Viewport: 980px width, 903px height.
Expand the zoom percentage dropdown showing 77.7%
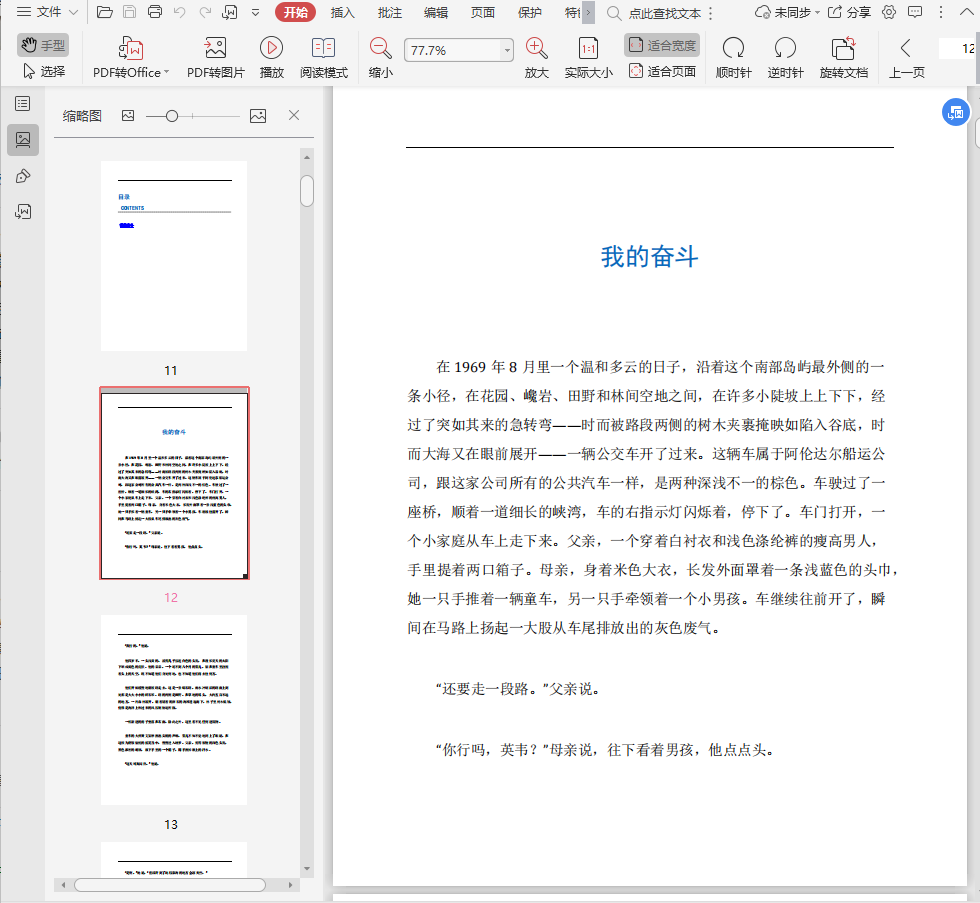click(x=507, y=50)
